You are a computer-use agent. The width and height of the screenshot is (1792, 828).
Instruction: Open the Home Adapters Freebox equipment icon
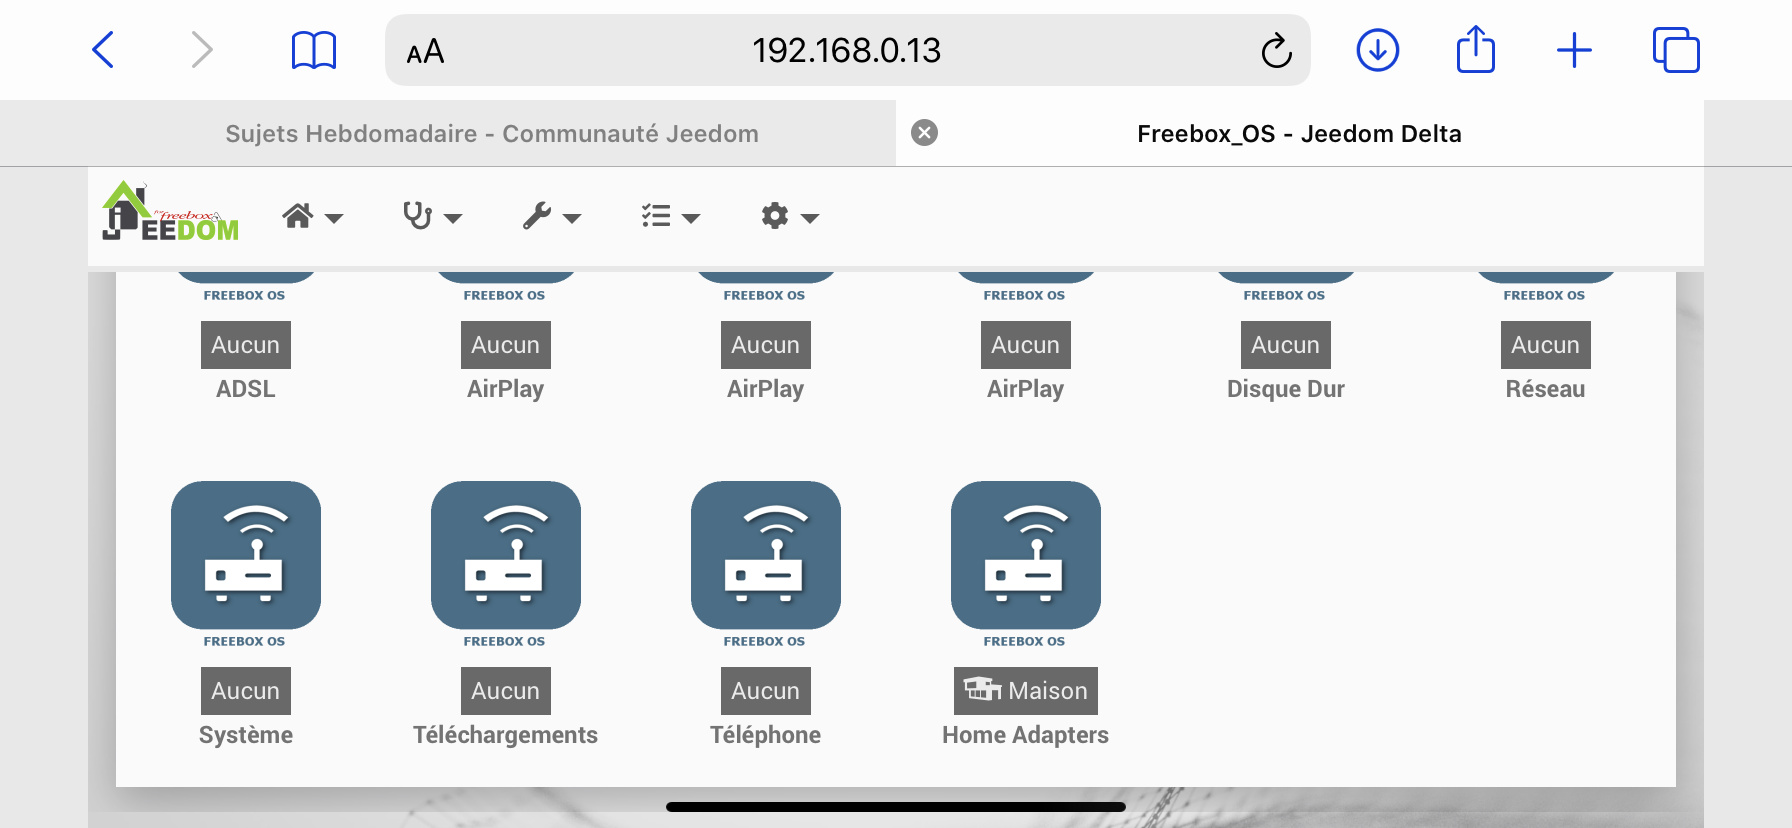(1026, 555)
